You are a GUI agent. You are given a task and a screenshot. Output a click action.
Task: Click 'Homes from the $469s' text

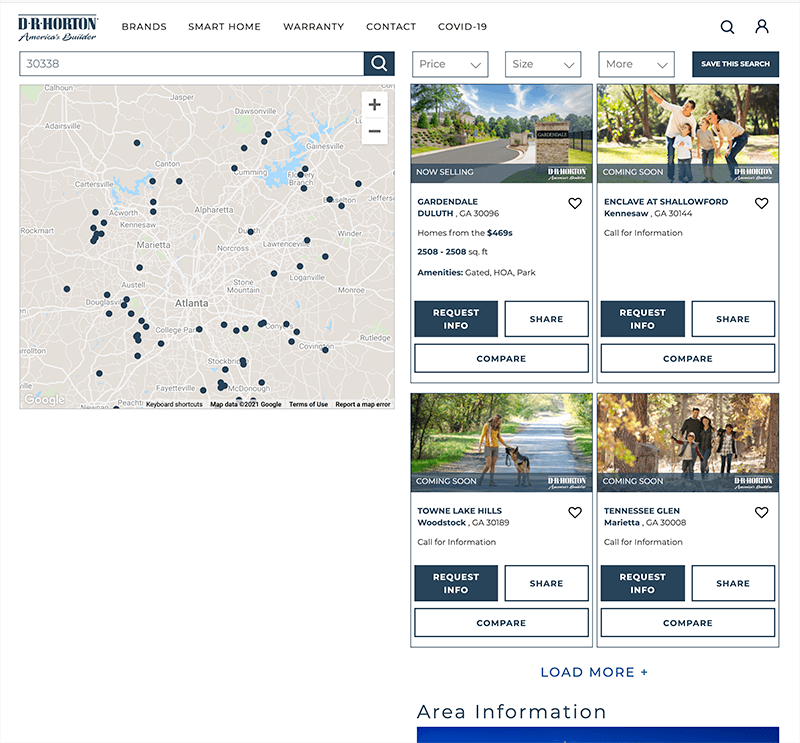(465, 233)
